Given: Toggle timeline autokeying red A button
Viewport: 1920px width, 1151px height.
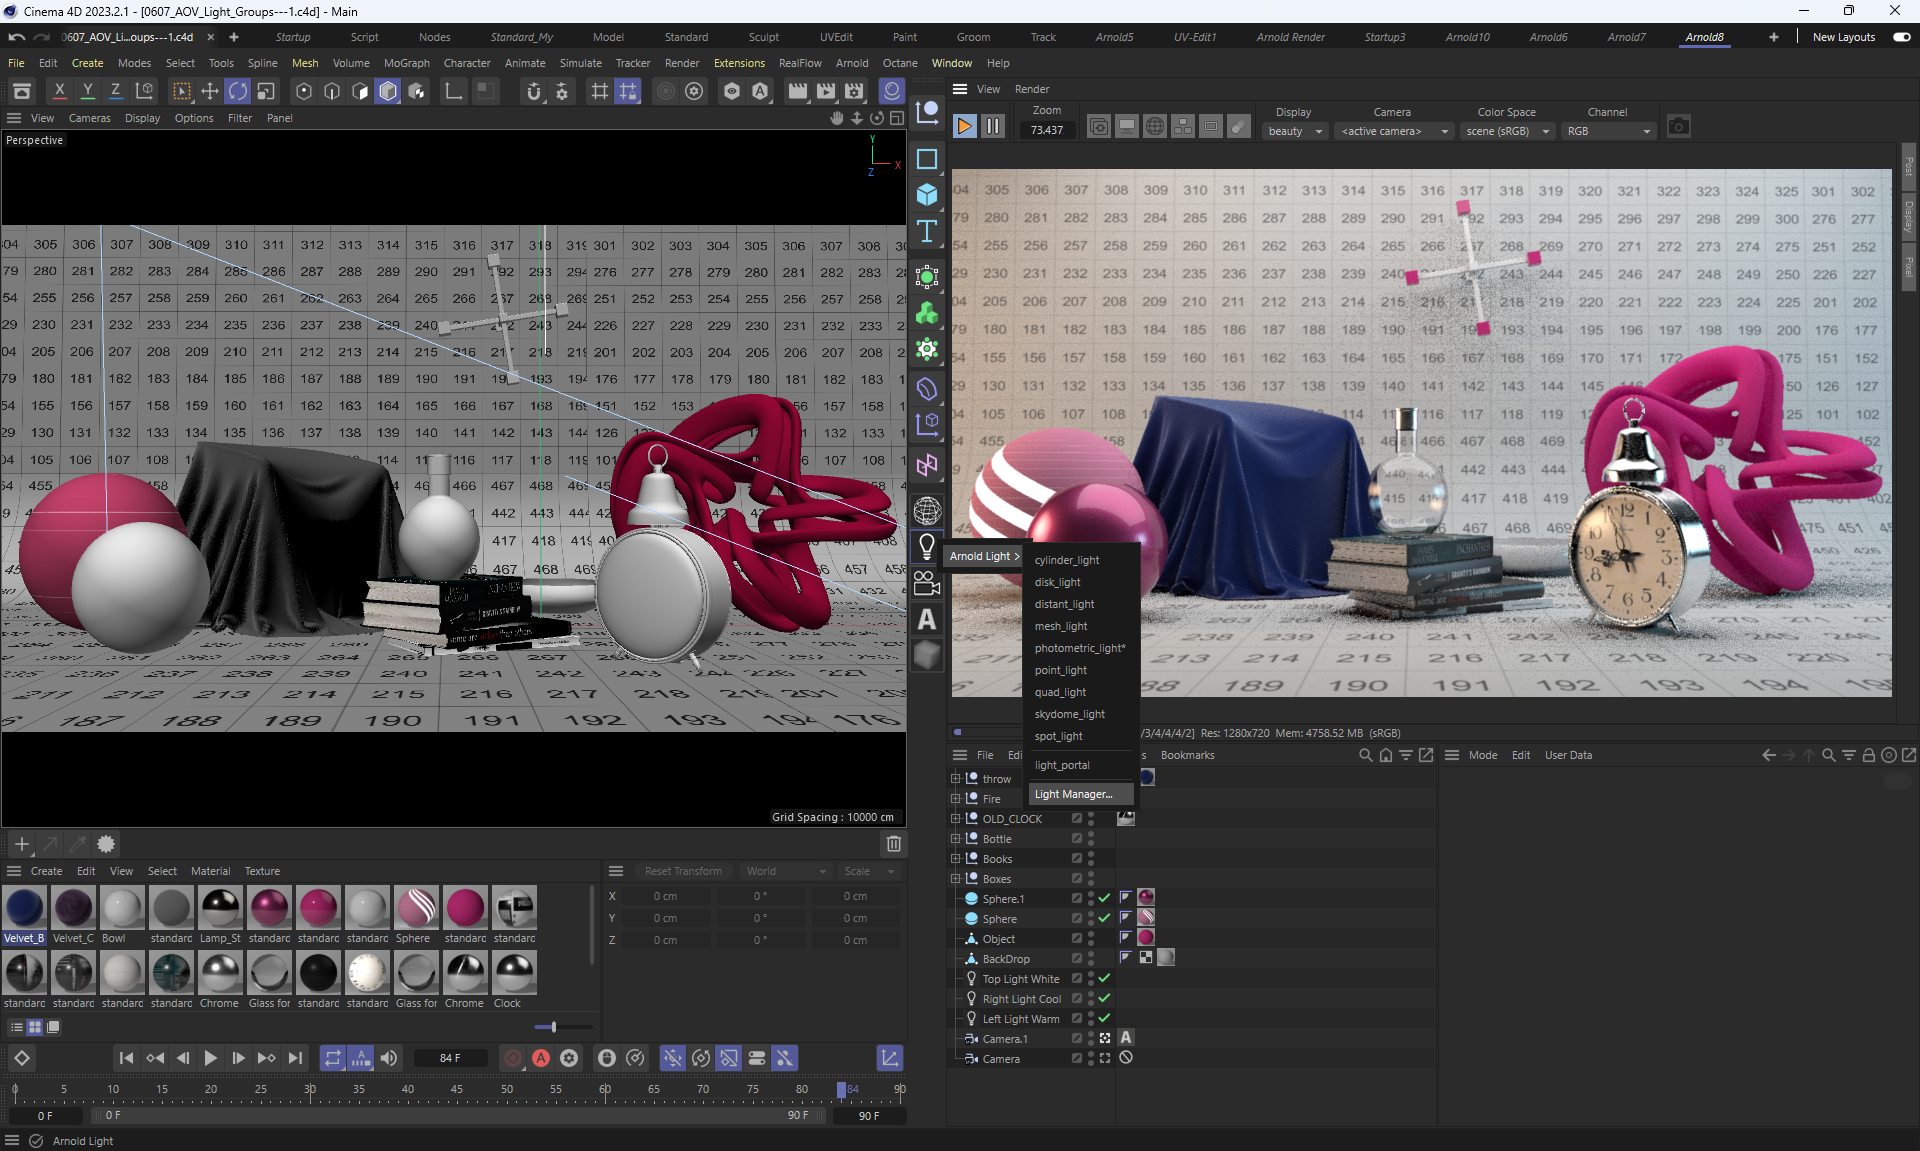Looking at the screenshot, I should (x=541, y=1058).
